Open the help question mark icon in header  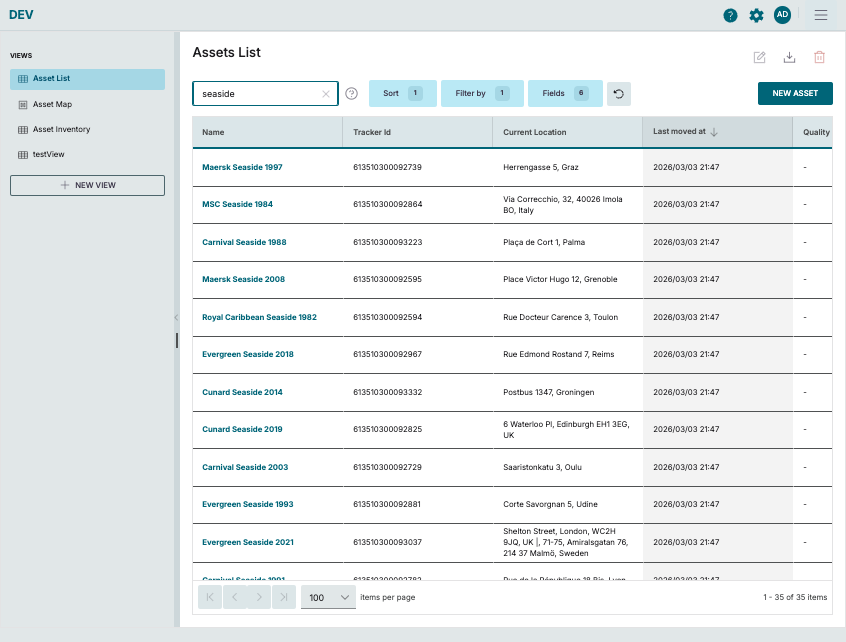(730, 16)
